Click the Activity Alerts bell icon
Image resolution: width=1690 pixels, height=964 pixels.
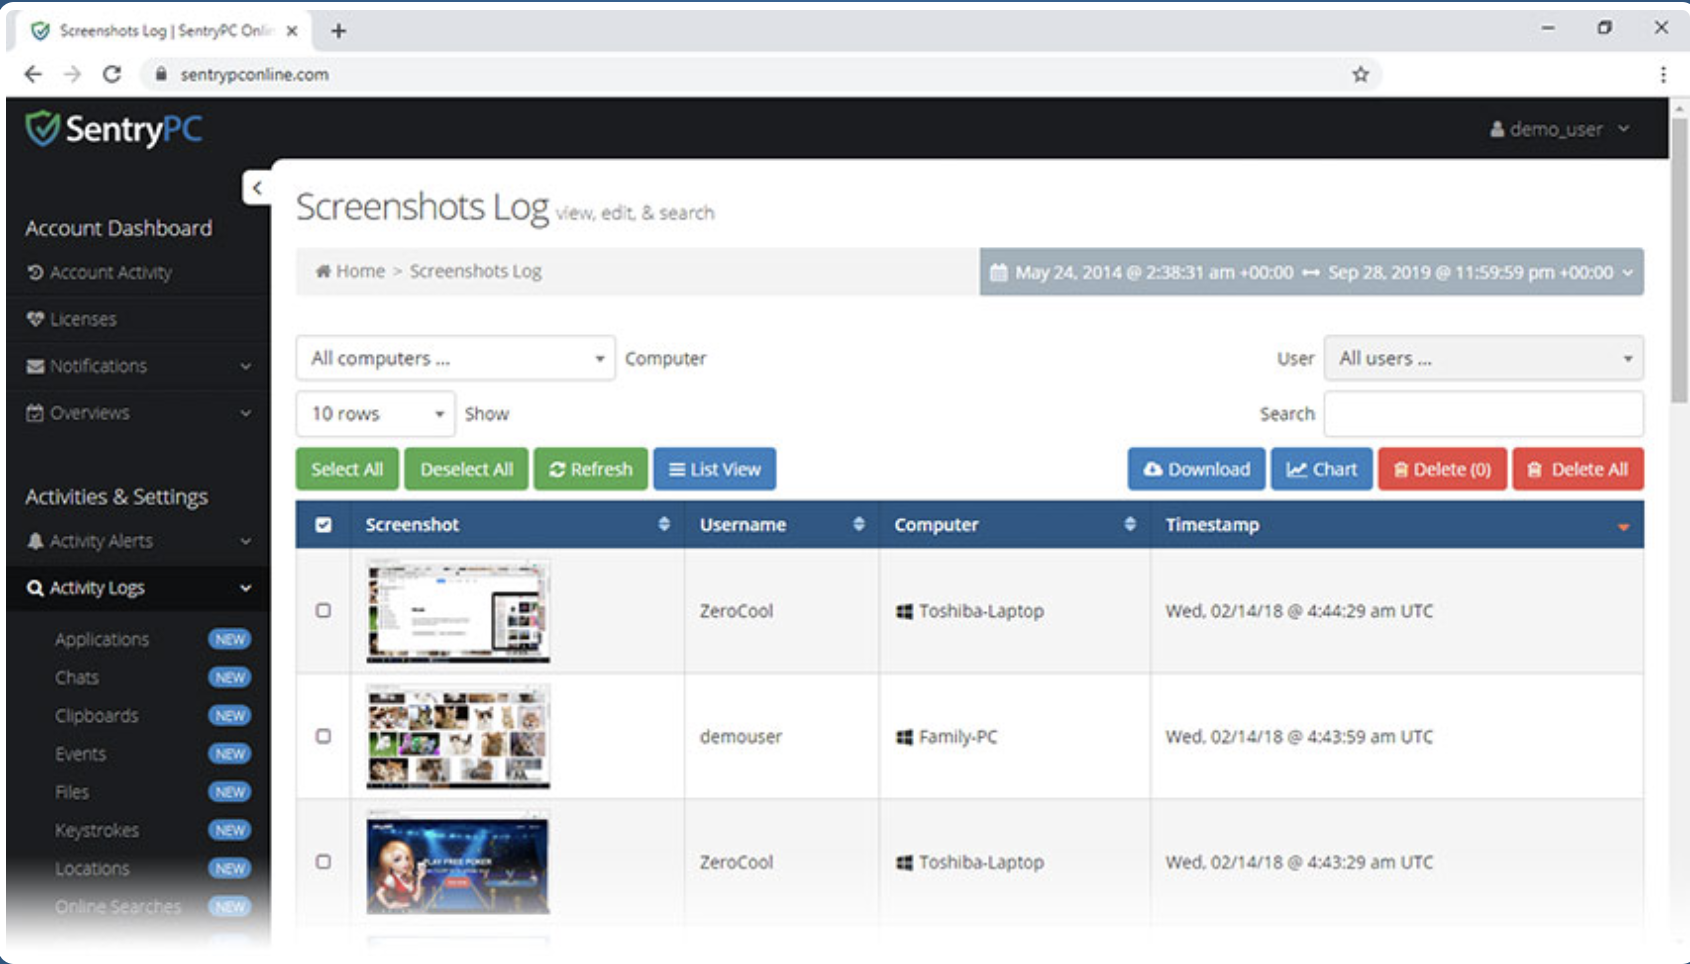[34, 541]
